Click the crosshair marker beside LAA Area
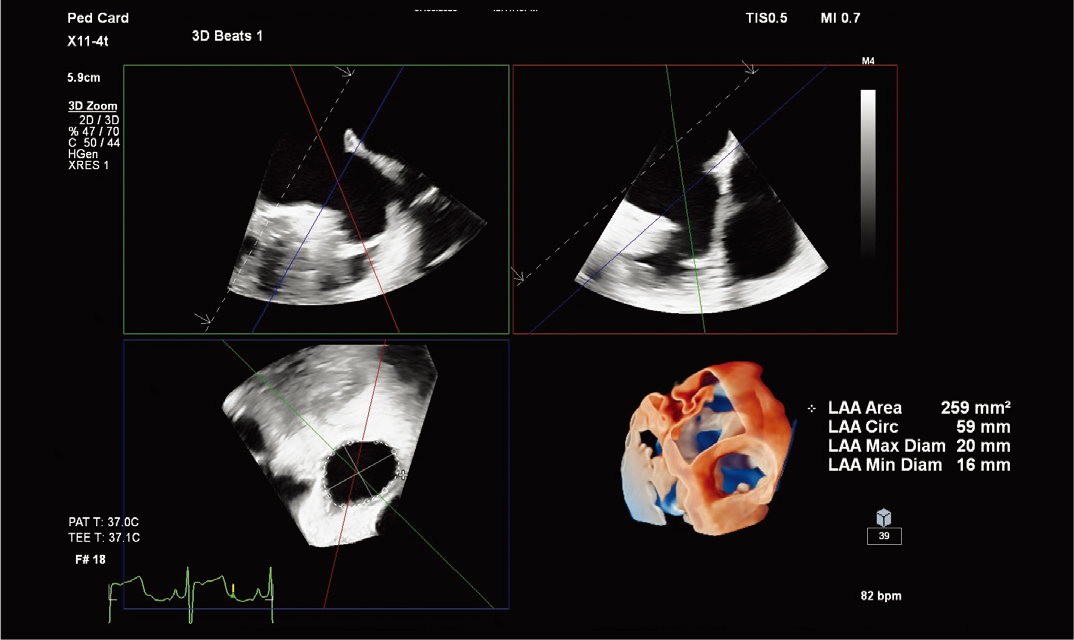The width and height of the screenshot is (1074, 640). pyautogui.click(x=811, y=408)
